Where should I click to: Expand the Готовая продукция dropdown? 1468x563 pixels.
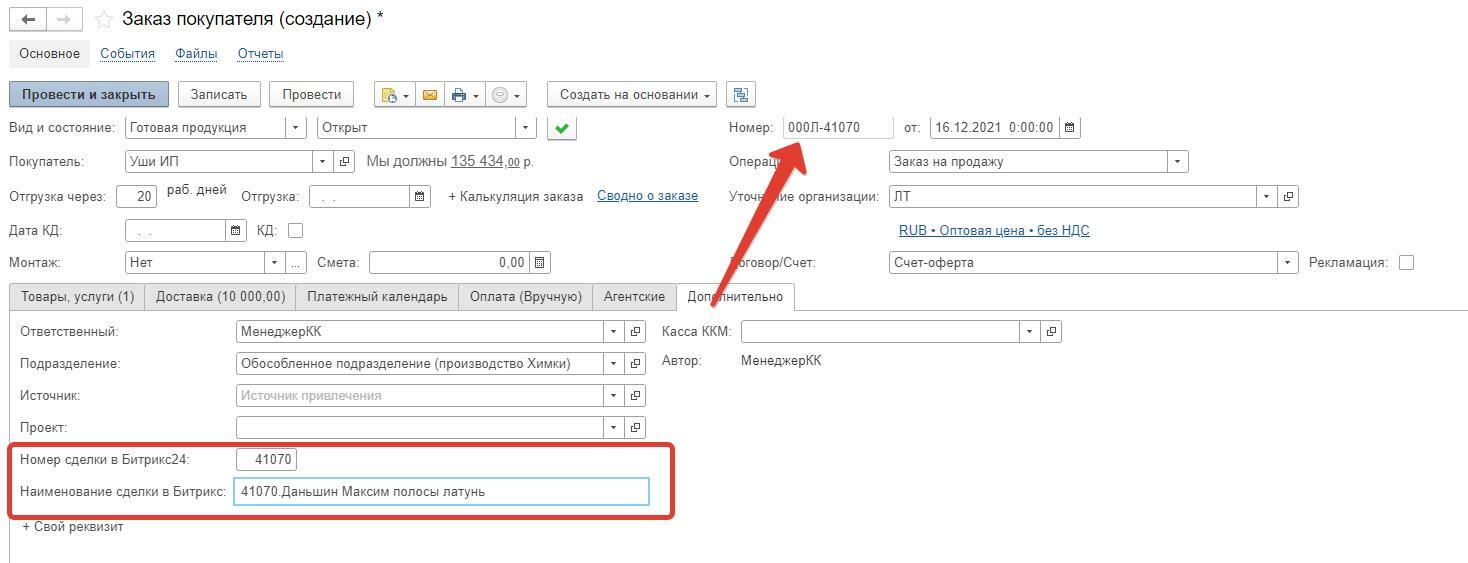pos(295,128)
